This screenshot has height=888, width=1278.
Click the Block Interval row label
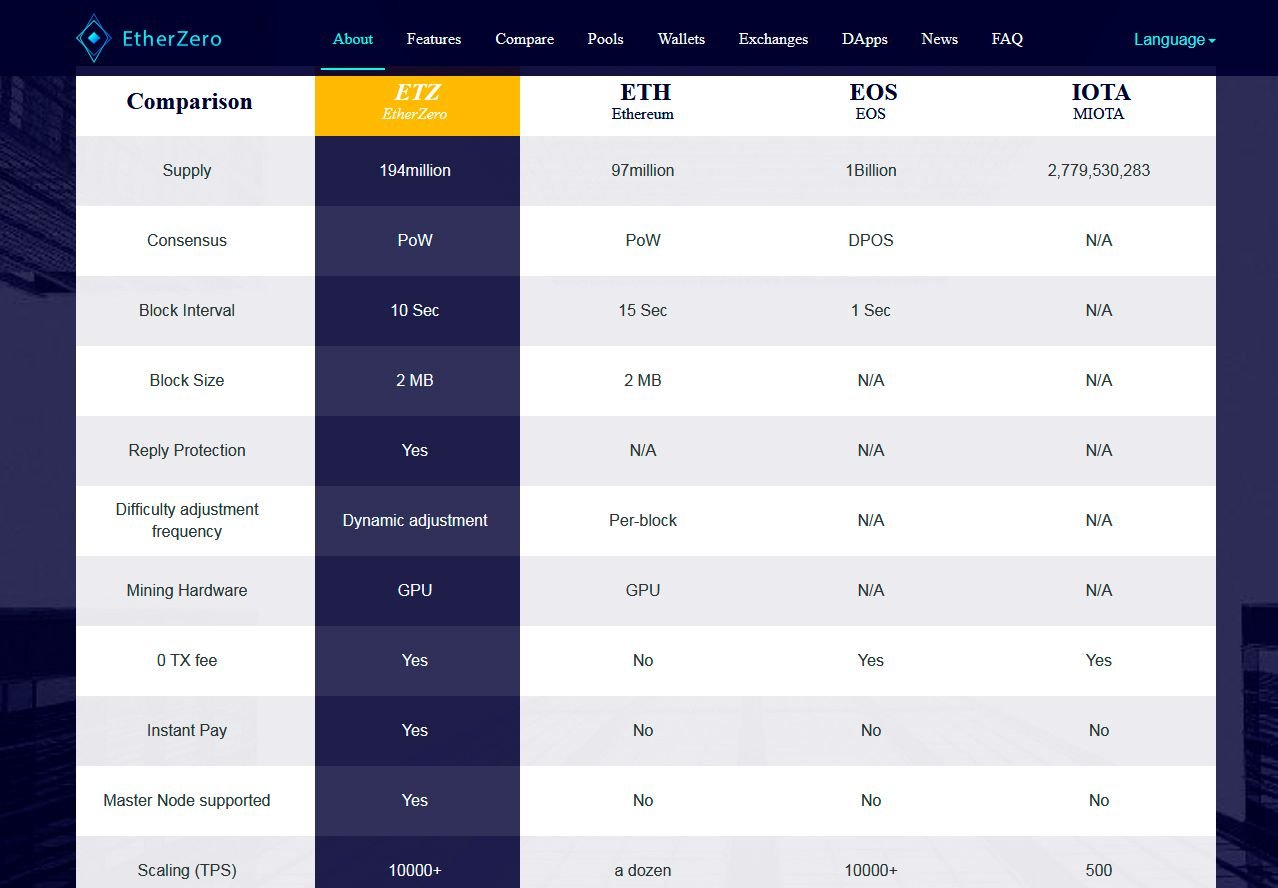tap(187, 311)
